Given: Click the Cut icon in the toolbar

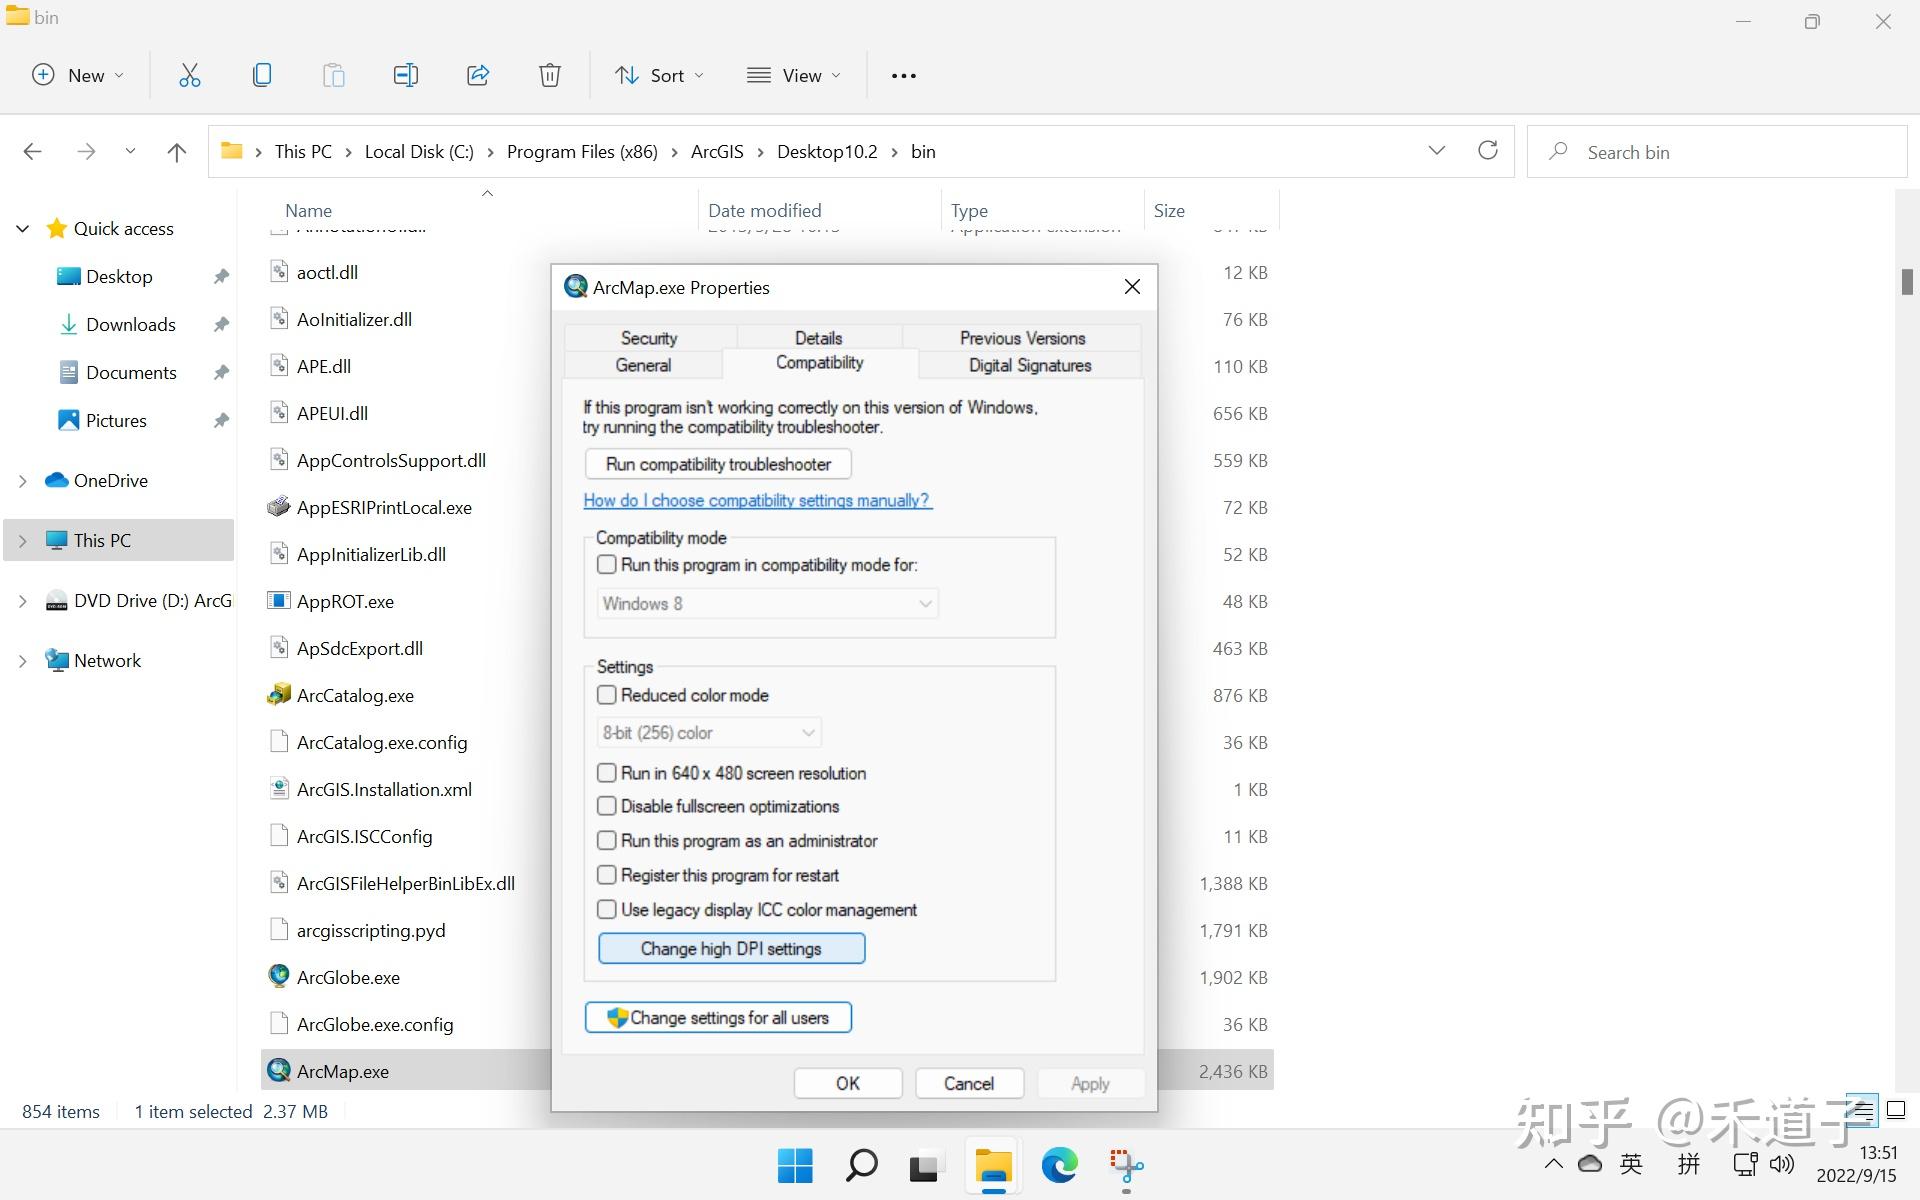Looking at the screenshot, I should click(189, 75).
